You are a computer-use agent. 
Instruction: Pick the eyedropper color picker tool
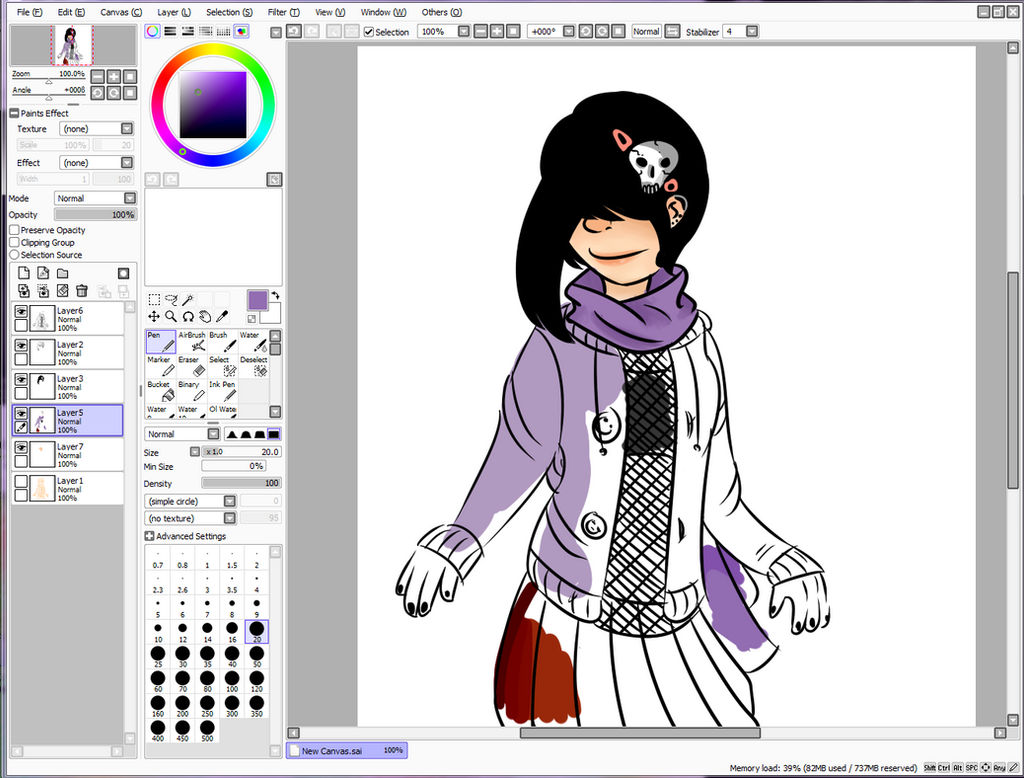222,317
